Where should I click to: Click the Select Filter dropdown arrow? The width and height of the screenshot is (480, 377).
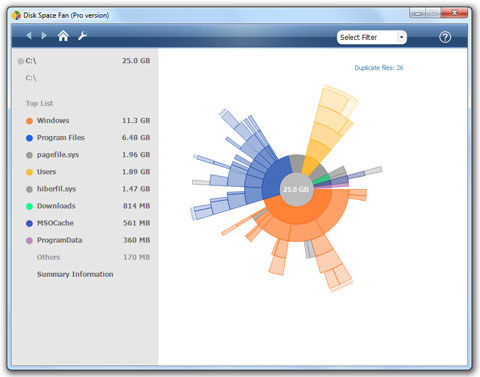tap(401, 37)
